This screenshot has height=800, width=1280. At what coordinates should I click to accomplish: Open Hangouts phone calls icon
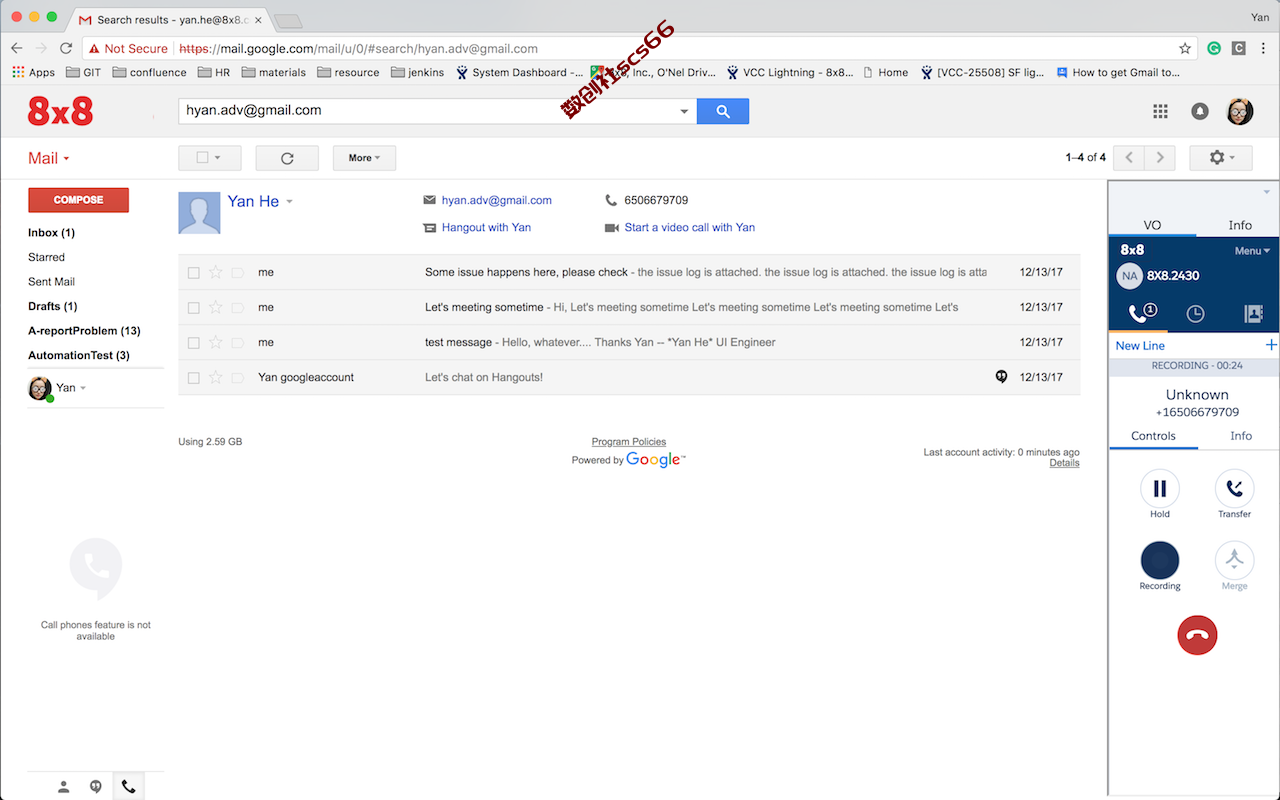128,787
